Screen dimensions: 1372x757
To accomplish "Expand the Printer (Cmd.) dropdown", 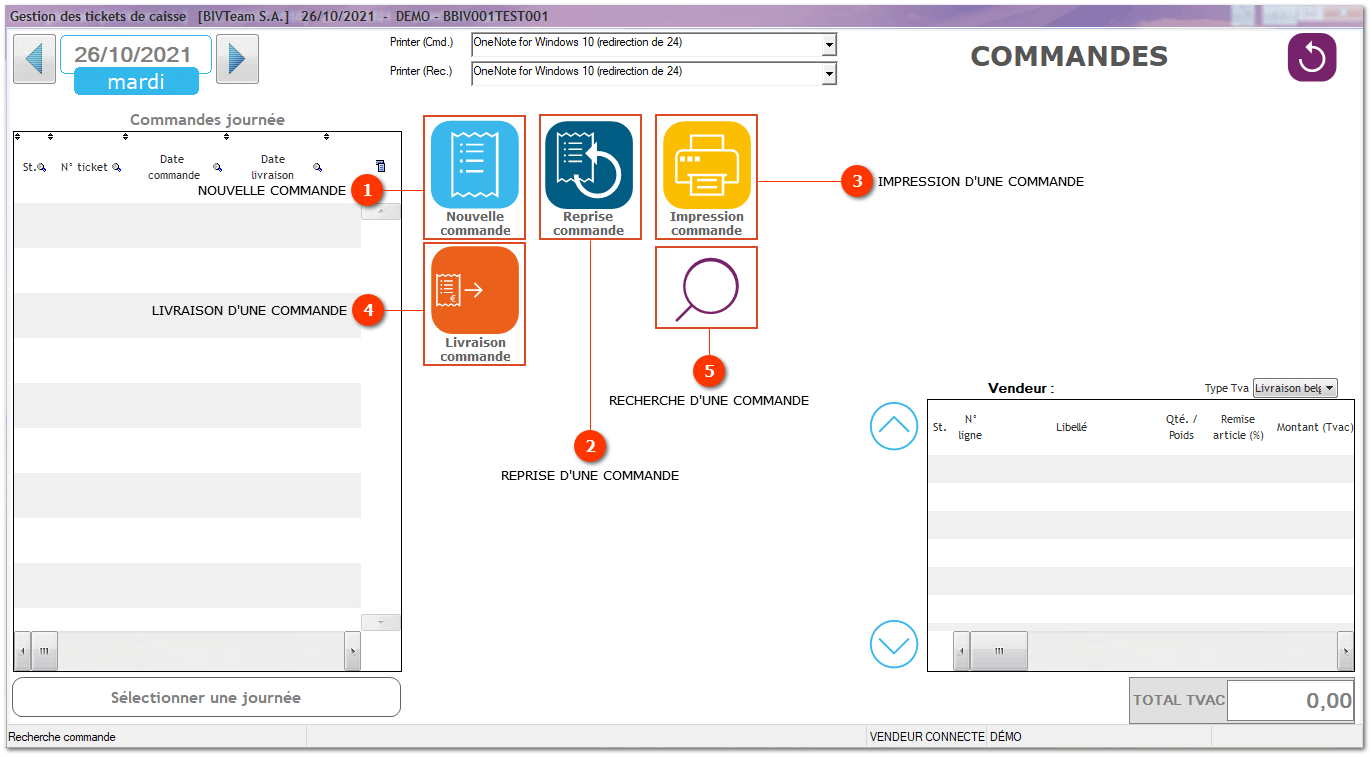I will 828,45.
